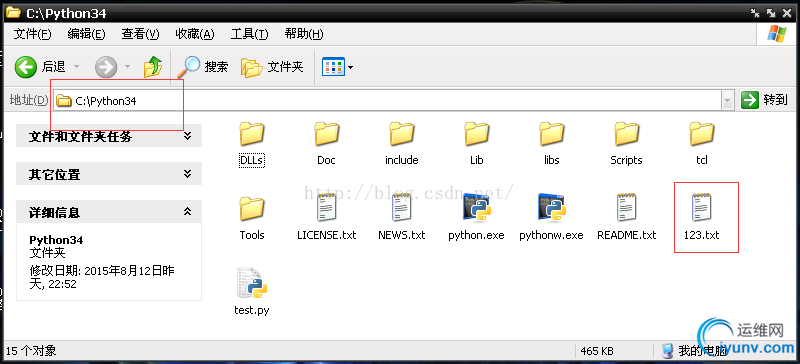This screenshot has height=364, width=800.
Task: Toggle the Folders (文件夹) pane
Action: coord(272,67)
